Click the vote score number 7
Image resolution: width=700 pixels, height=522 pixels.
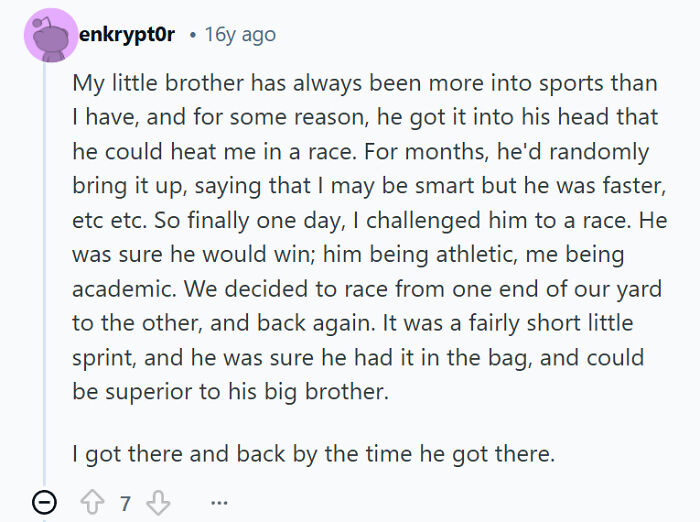tap(126, 503)
